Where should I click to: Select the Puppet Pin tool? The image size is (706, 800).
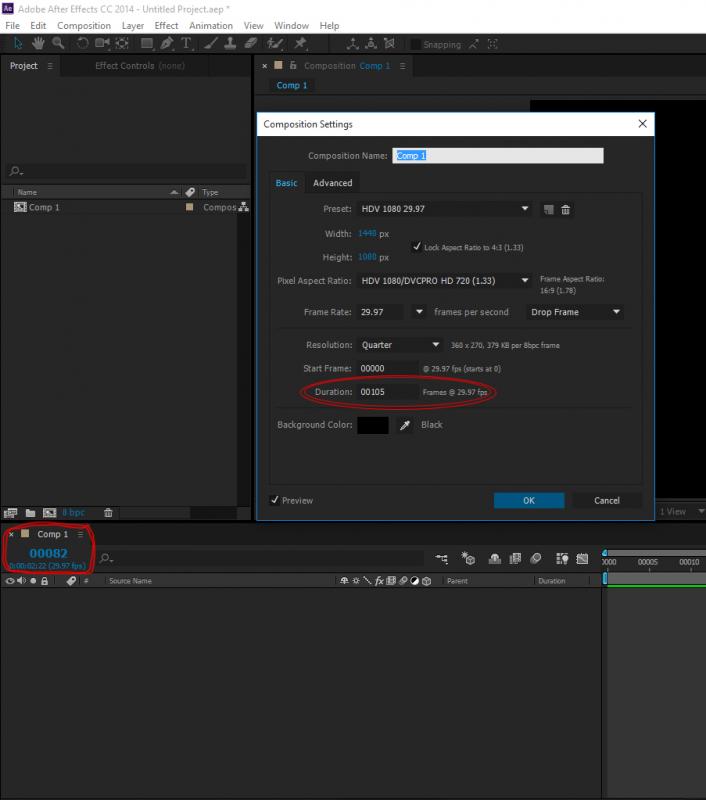click(x=299, y=44)
